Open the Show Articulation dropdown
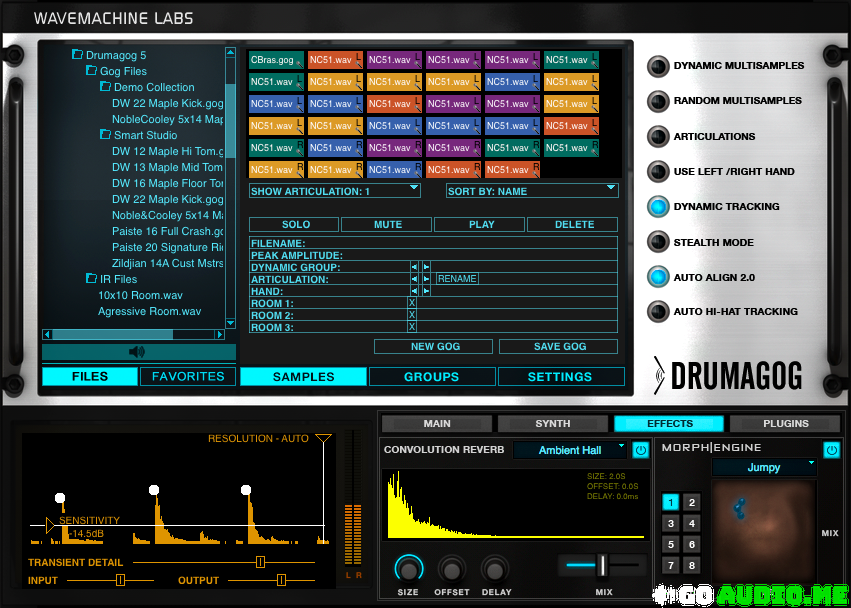 pos(335,191)
